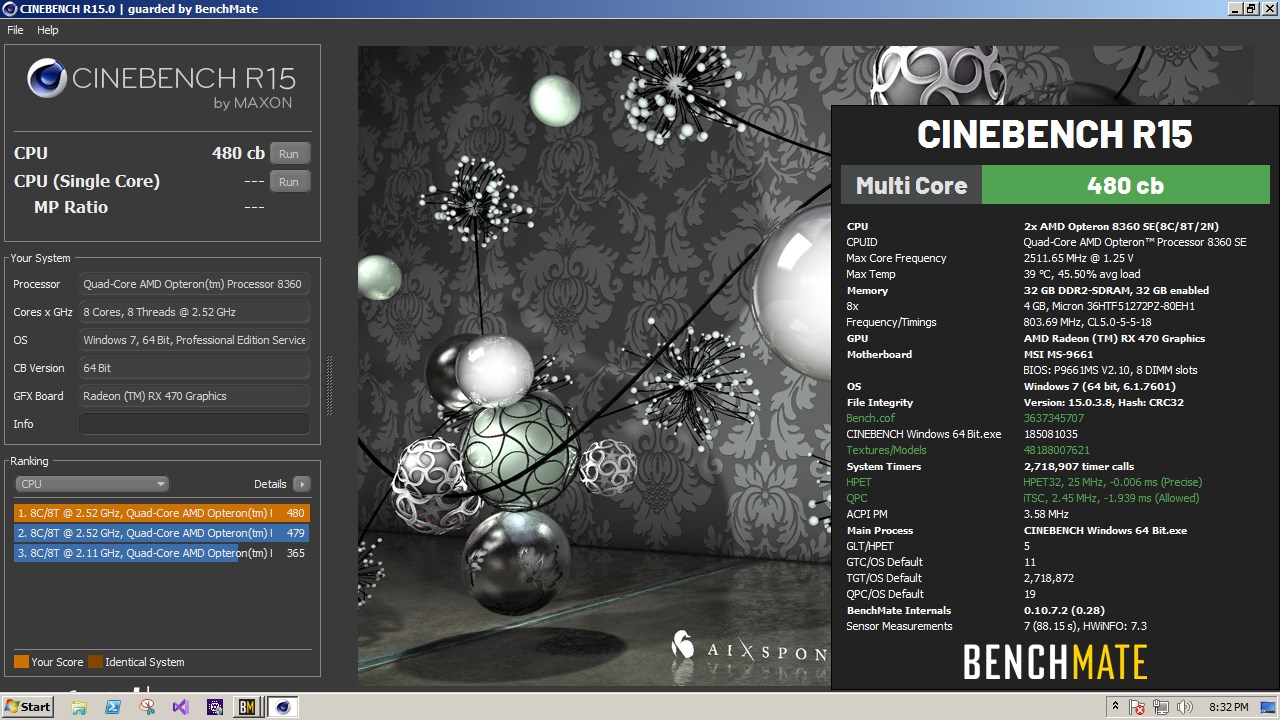The width and height of the screenshot is (1280, 720).
Task: Click the Aixsponza logo in the render
Action: point(748,646)
